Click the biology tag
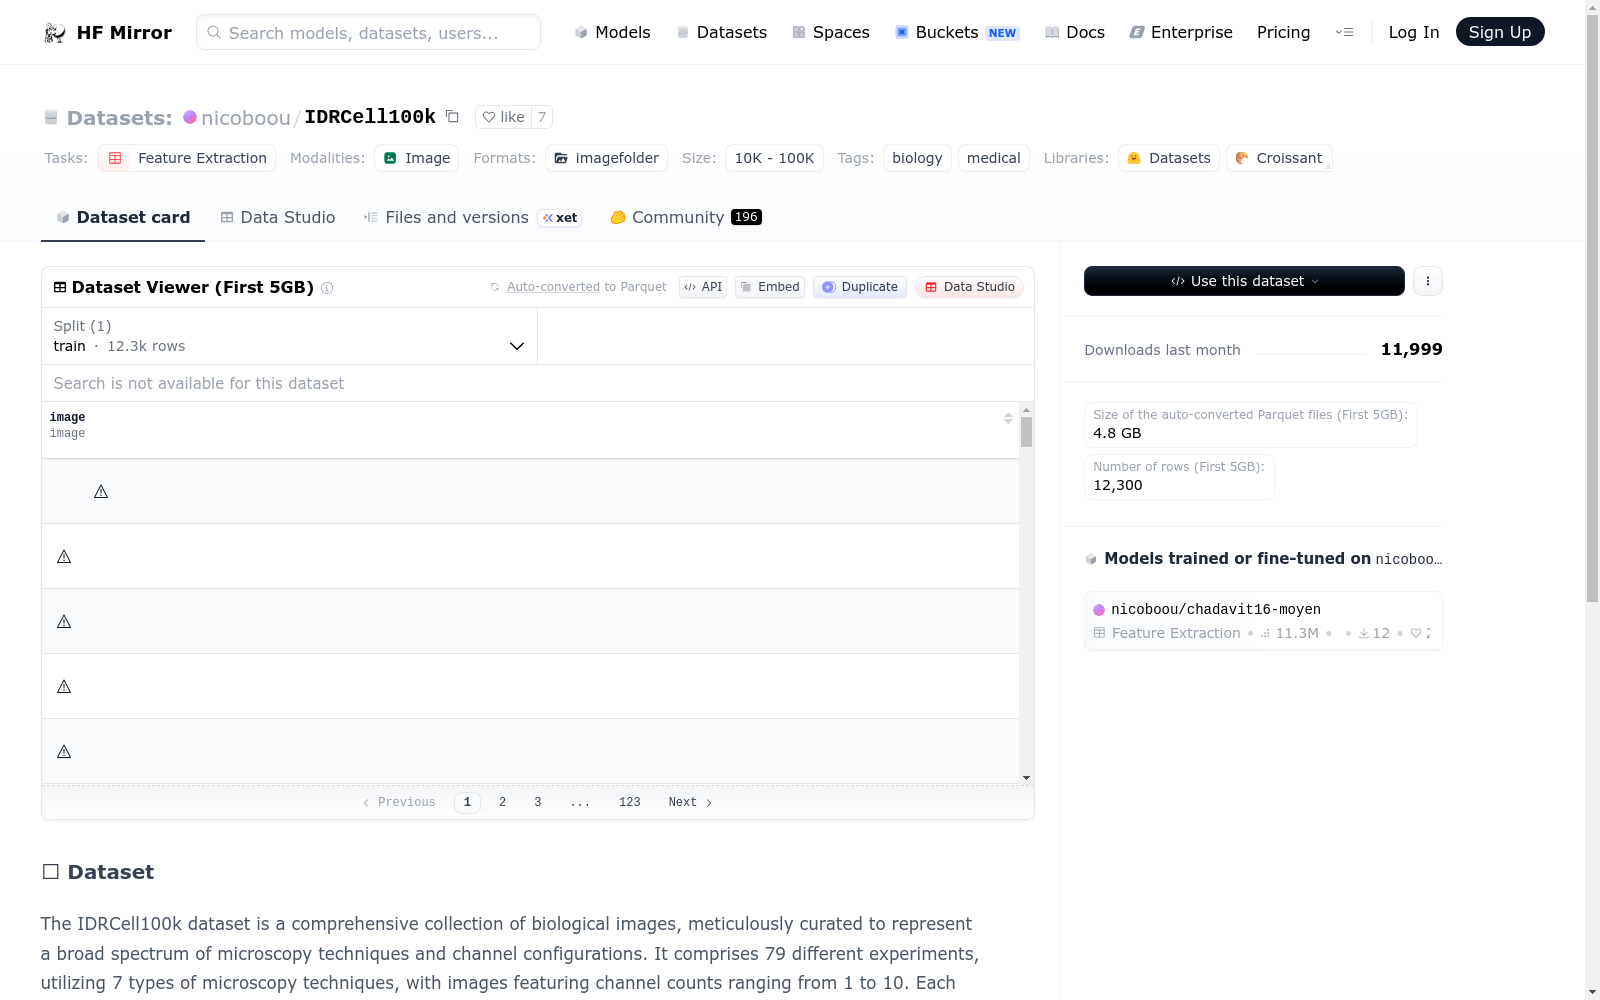1600x1000 pixels. [x=917, y=158]
